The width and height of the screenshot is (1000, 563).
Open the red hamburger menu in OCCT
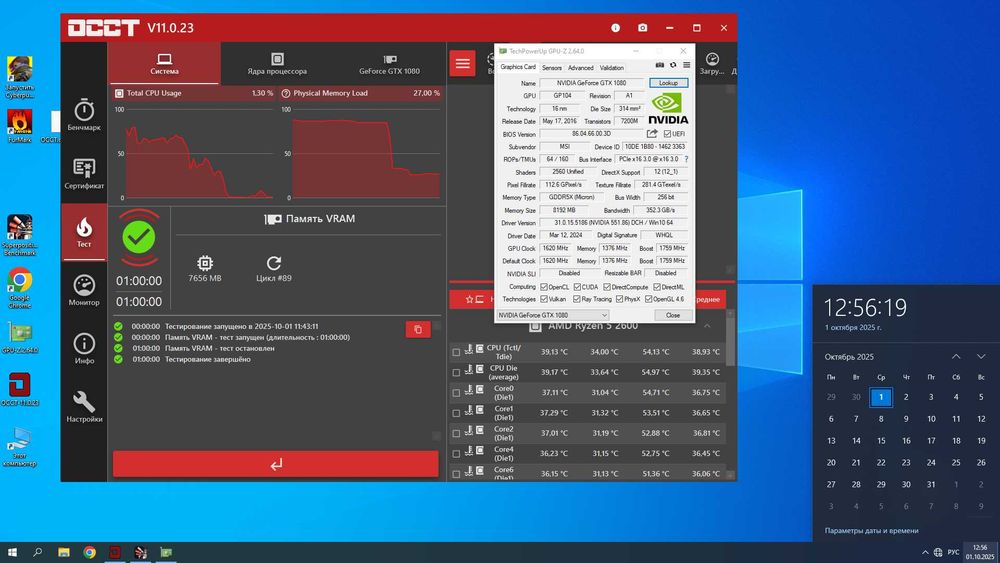(462, 63)
